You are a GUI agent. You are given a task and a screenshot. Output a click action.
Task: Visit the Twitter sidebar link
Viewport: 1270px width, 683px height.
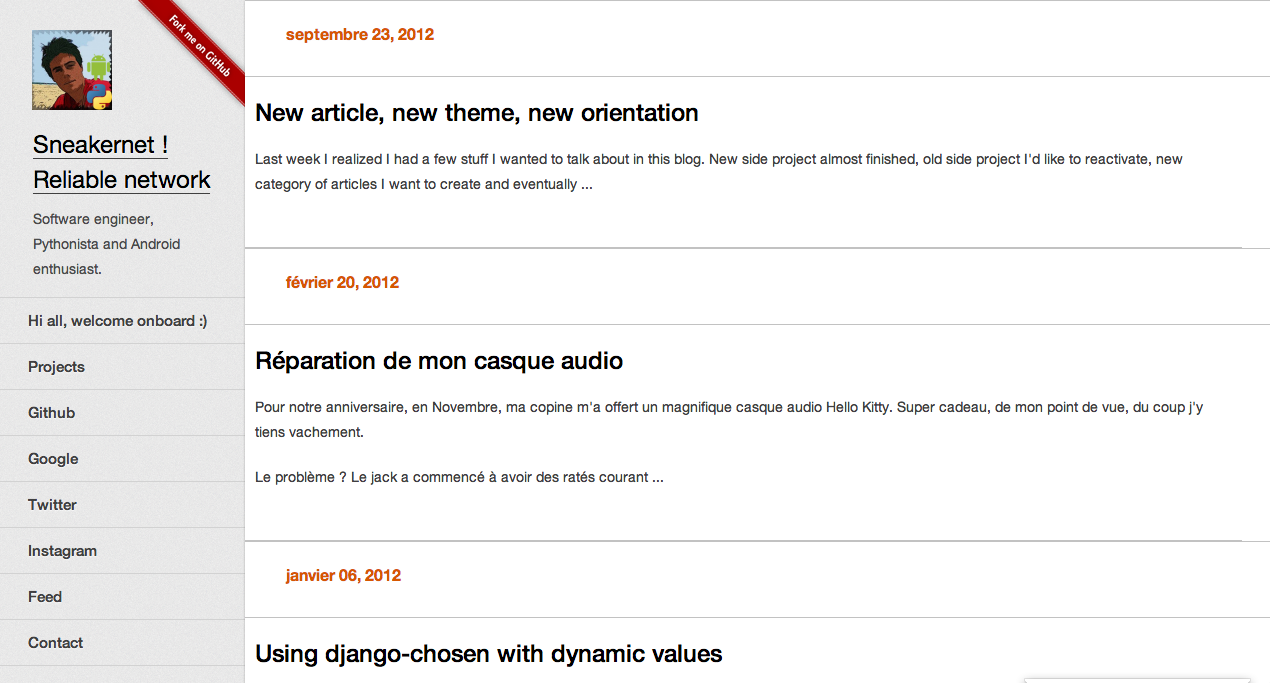(x=52, y=505)
